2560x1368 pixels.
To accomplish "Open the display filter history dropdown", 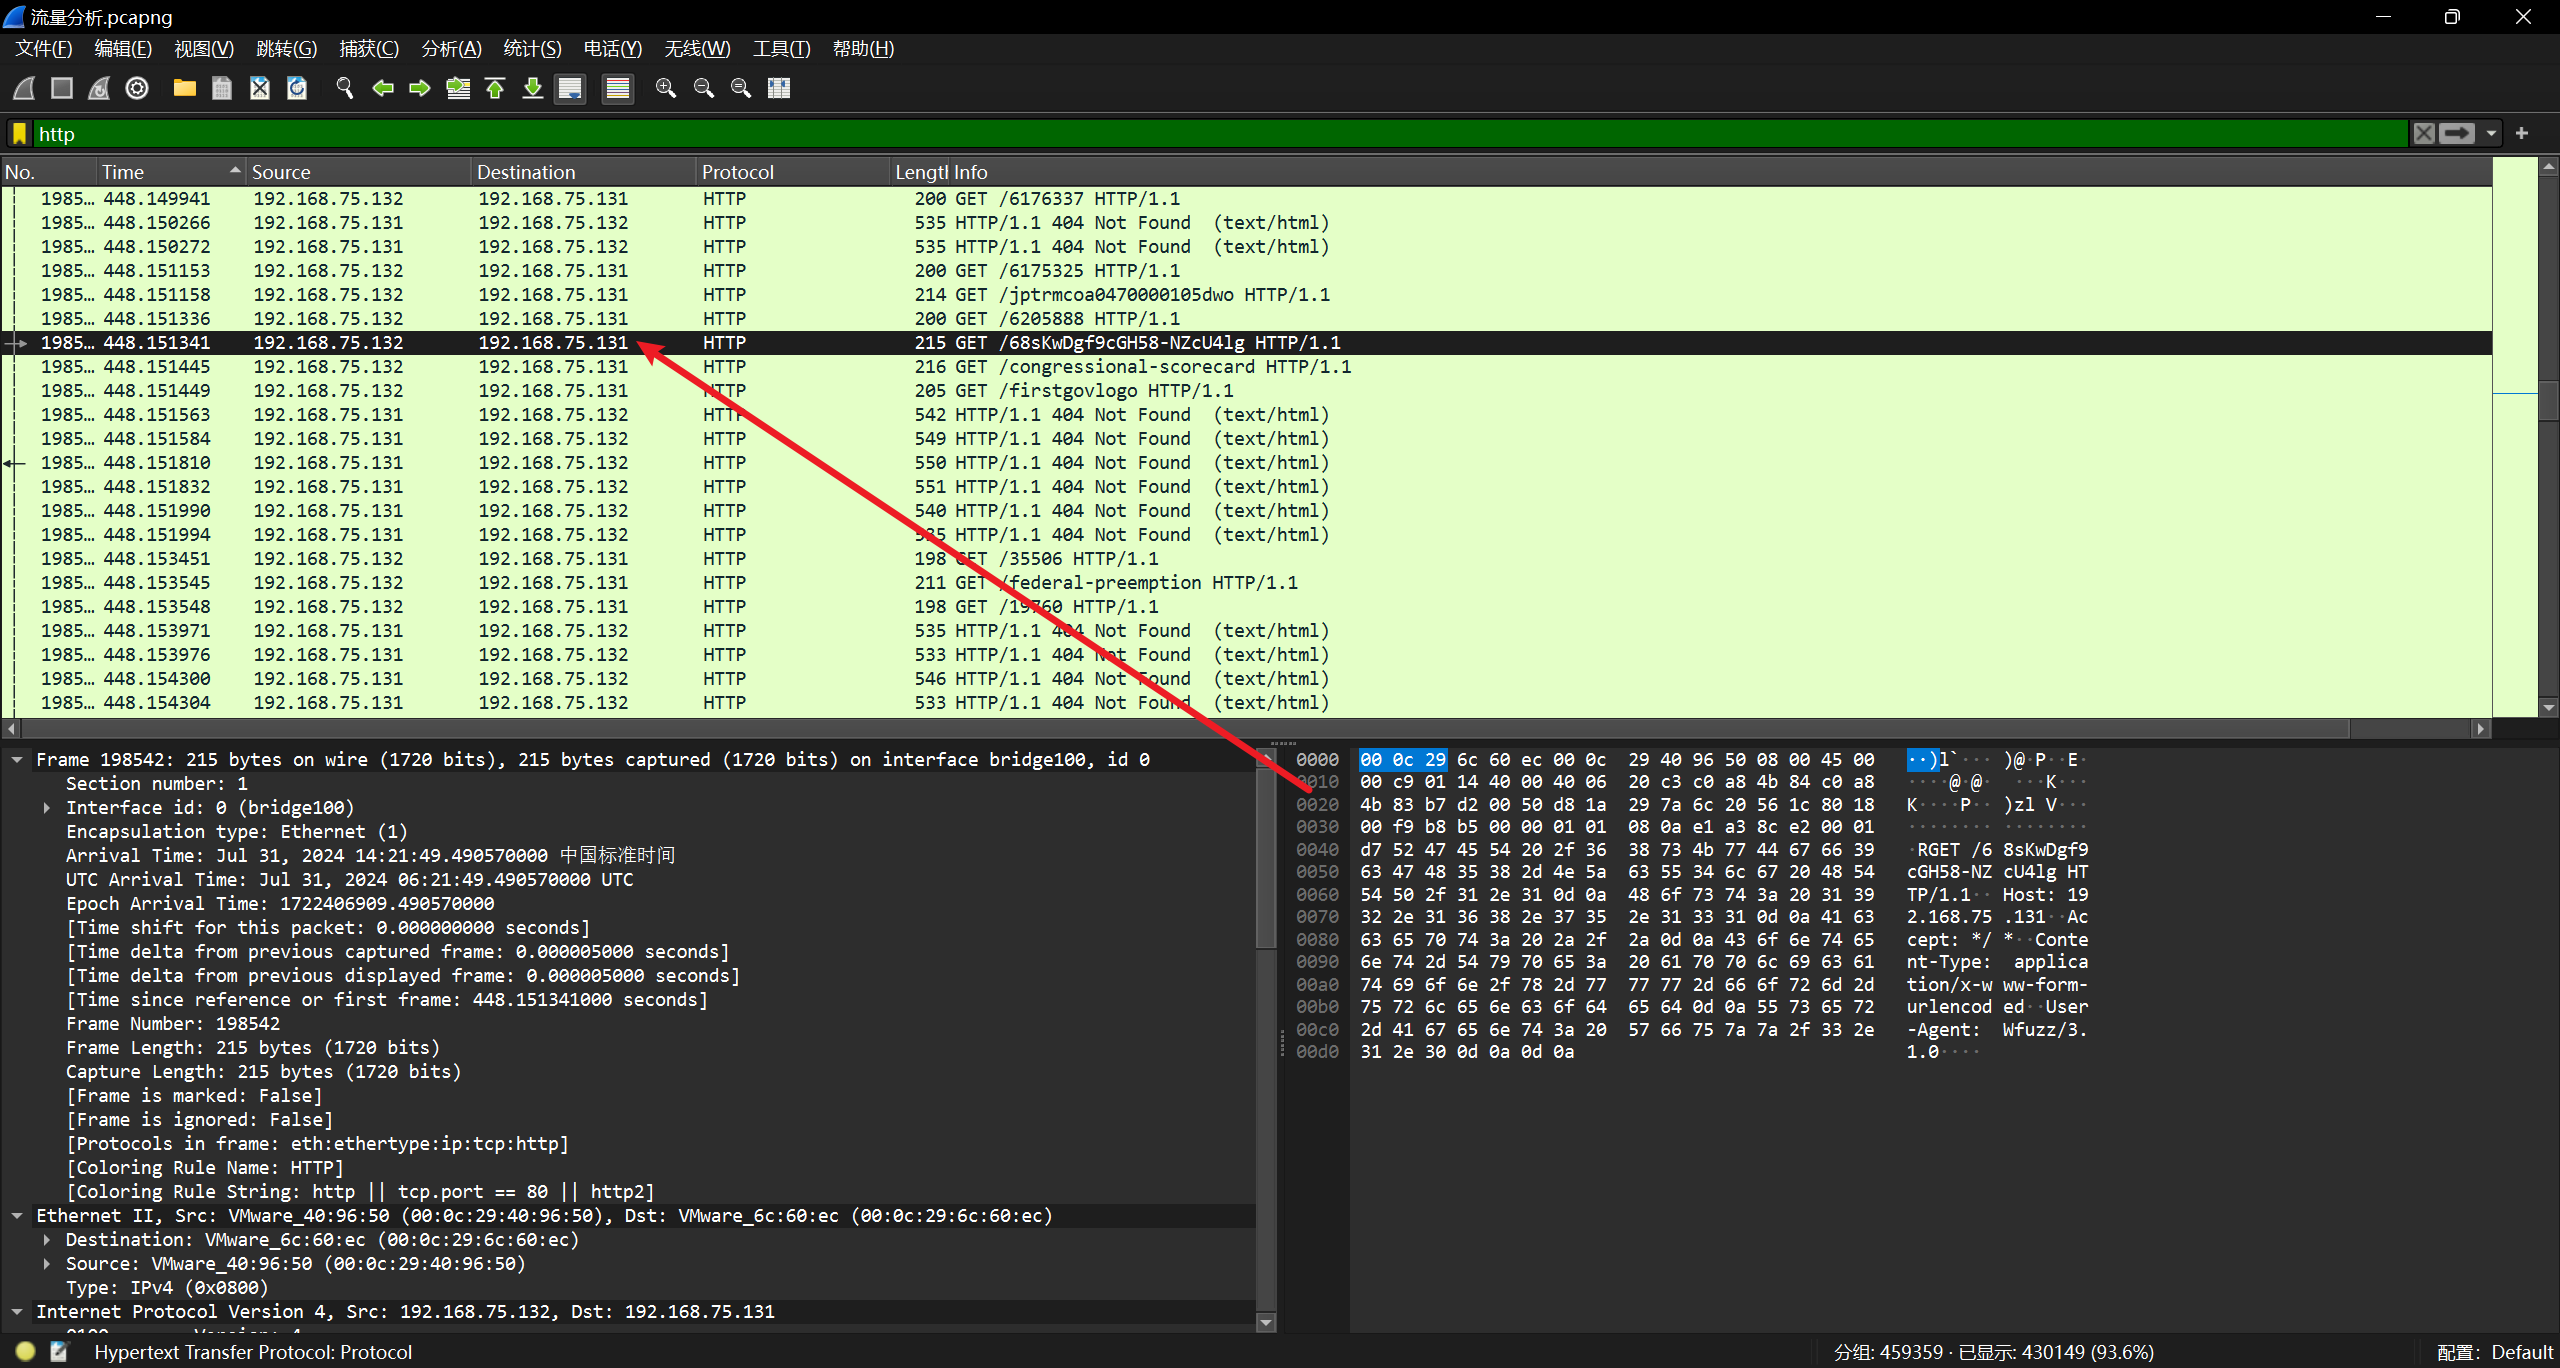I will coord(2491,134).
